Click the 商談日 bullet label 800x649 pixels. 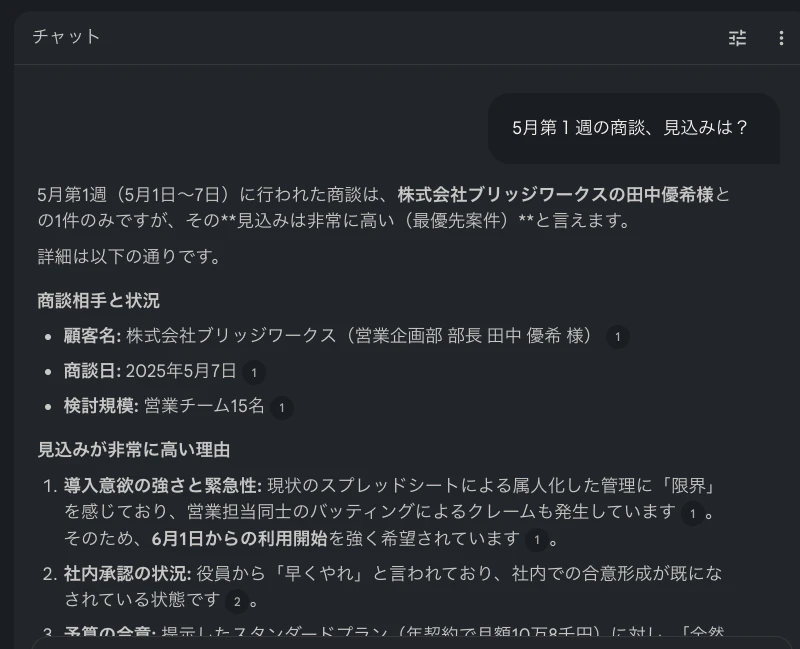(x=92, y=371)
